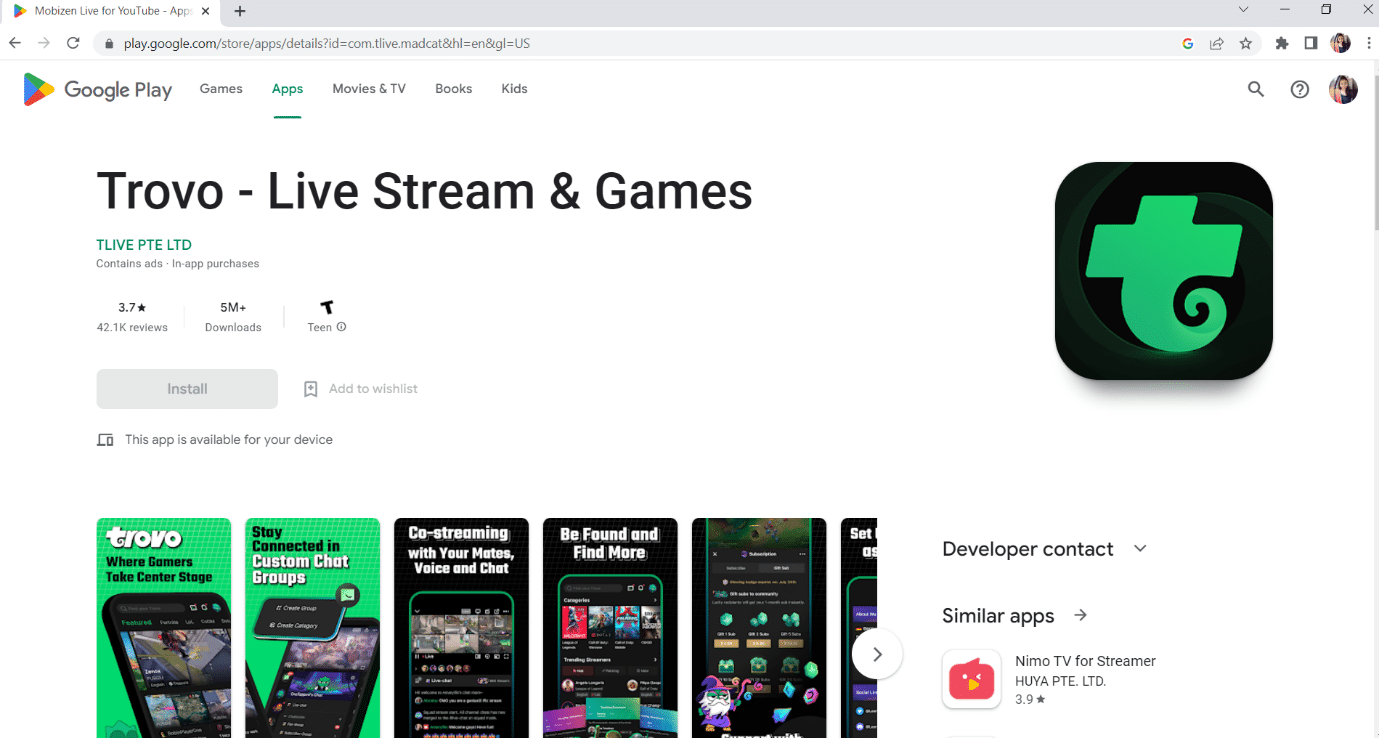Screen dimensions: 1379x738
Task: Open Similar apps arrow
Action: (1080, 615)
